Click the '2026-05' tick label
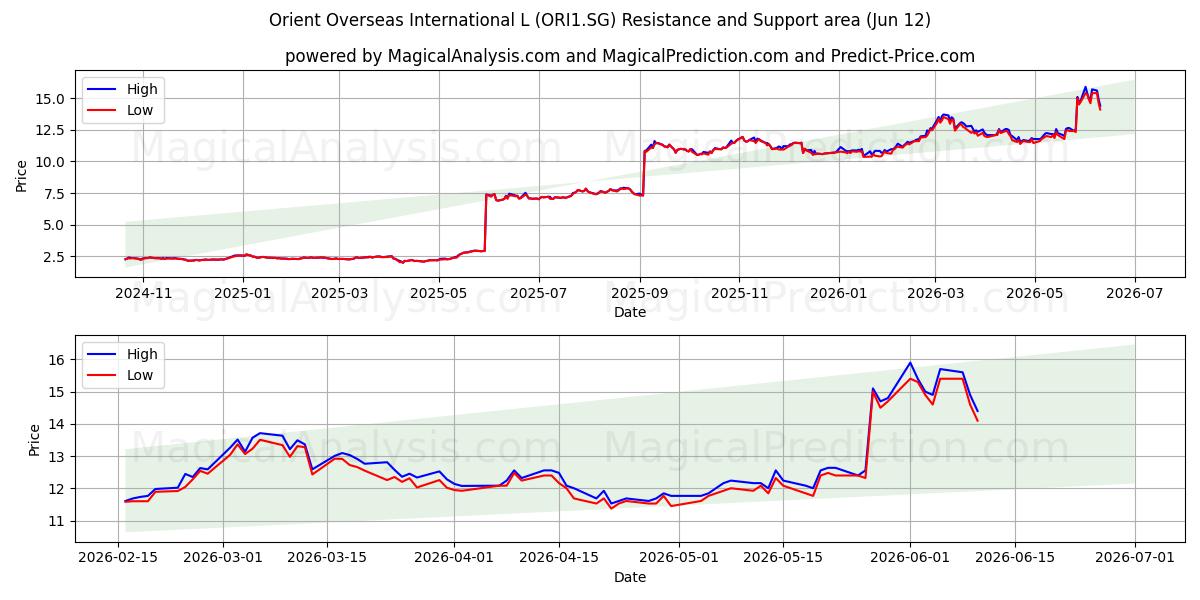 [1034, 293]
